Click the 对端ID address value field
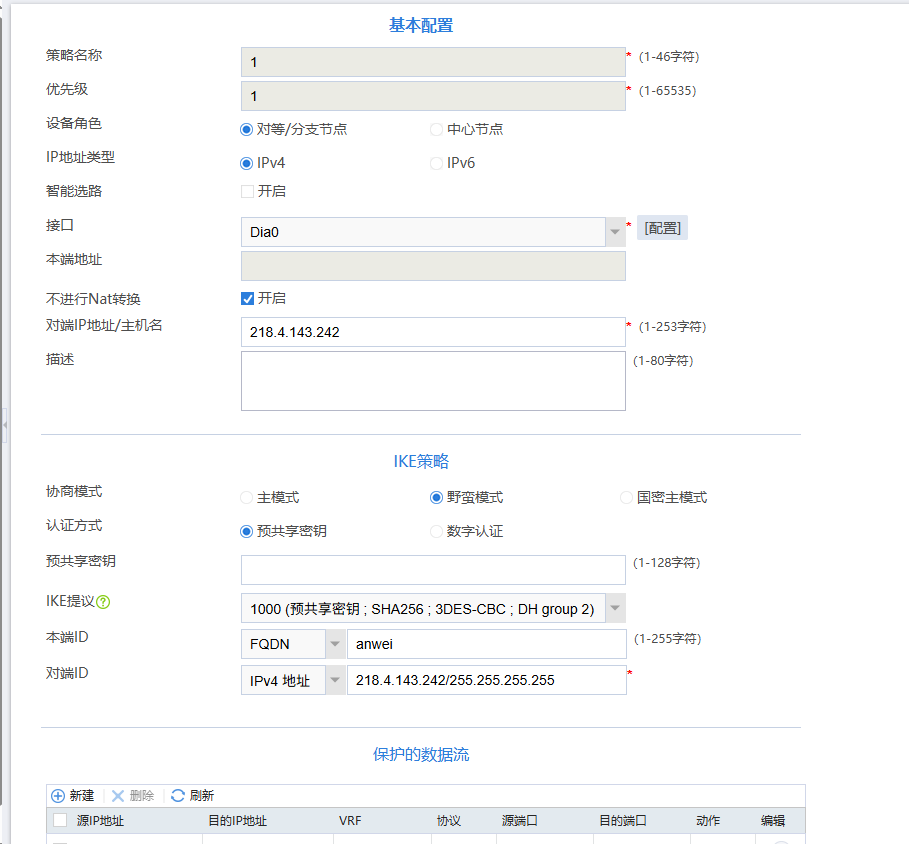The width and height of the screenshot is (909, 844). tap(486, 680)
